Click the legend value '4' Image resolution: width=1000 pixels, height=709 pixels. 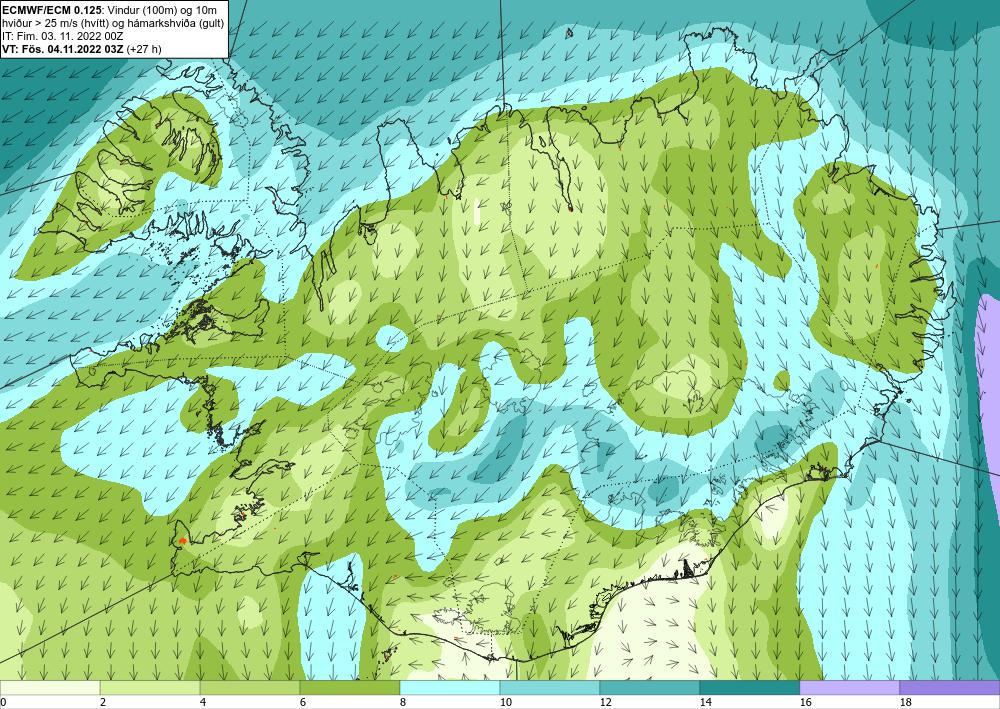[203, 703]
